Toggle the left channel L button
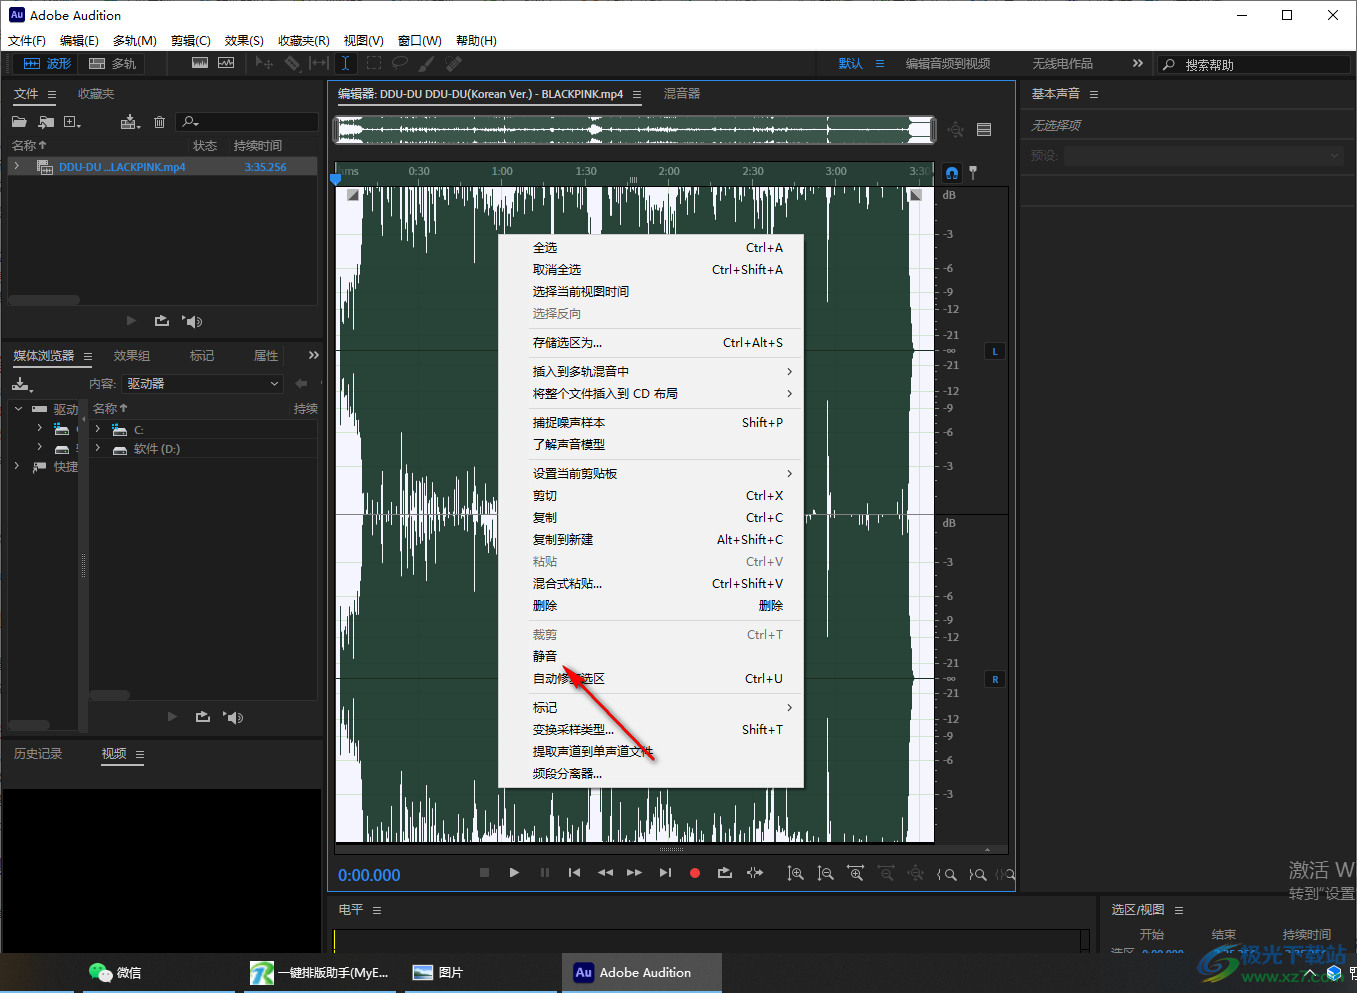The width and height of the screenshot is (1357, 993). click(x=995, y=351)
